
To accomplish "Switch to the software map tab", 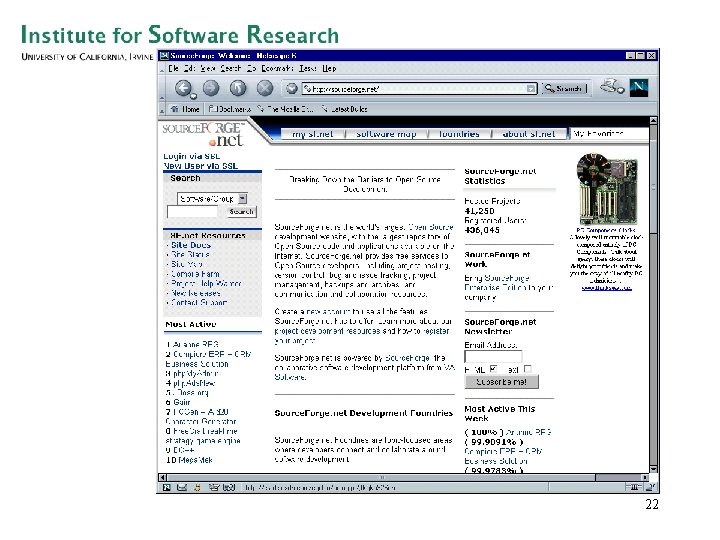I will [x=386, y=134].
